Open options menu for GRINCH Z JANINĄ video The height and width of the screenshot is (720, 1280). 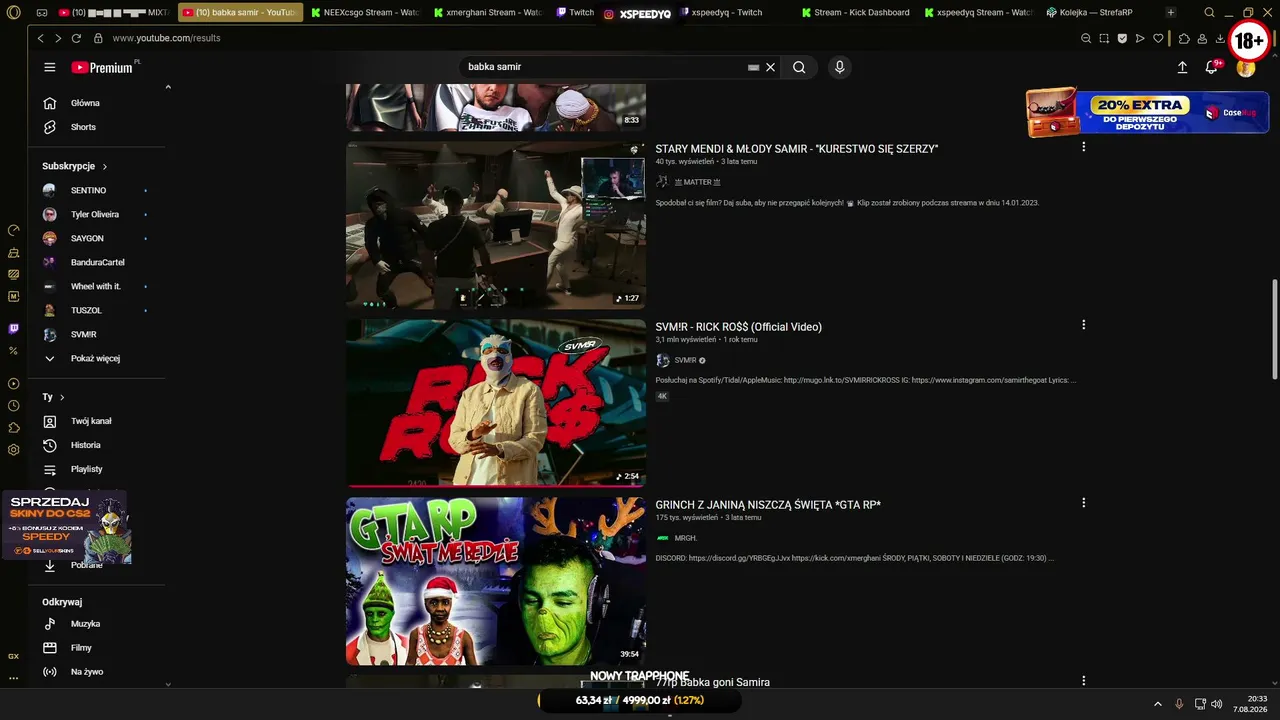(x=1083, y=503)
